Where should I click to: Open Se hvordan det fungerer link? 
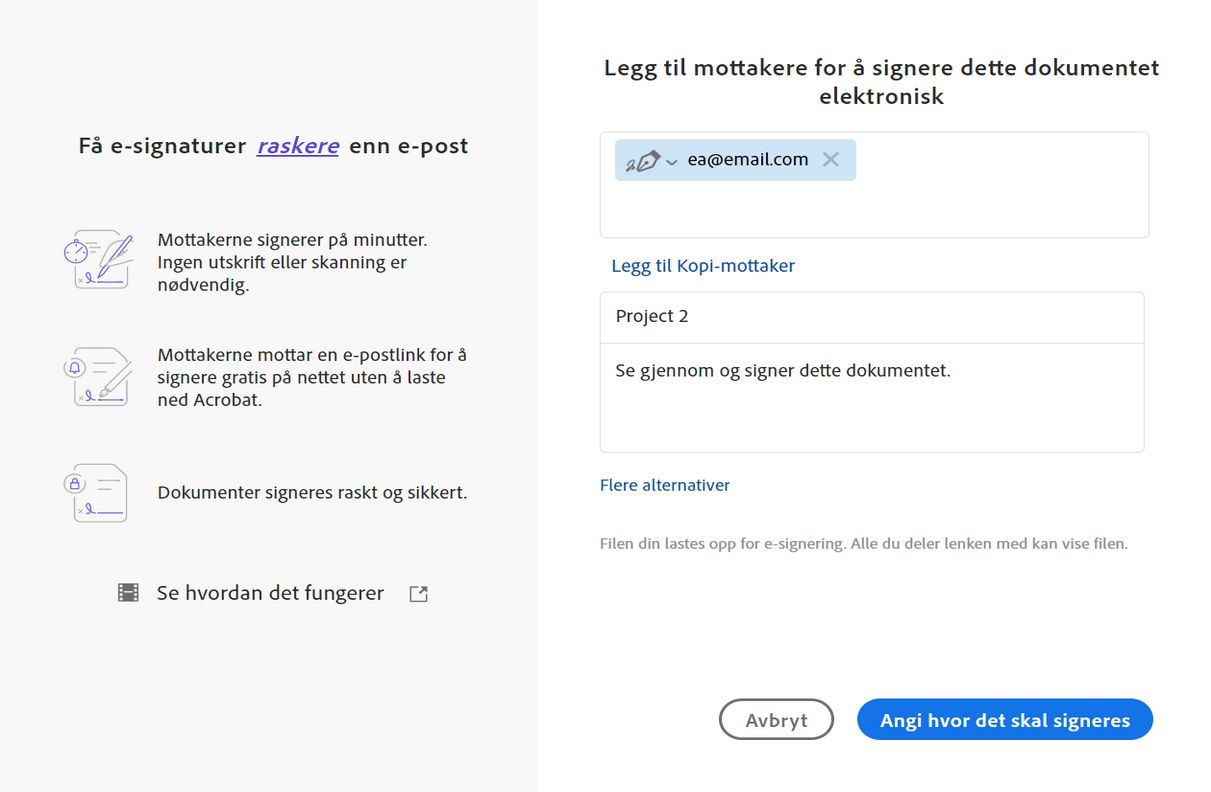click(270, 593)
